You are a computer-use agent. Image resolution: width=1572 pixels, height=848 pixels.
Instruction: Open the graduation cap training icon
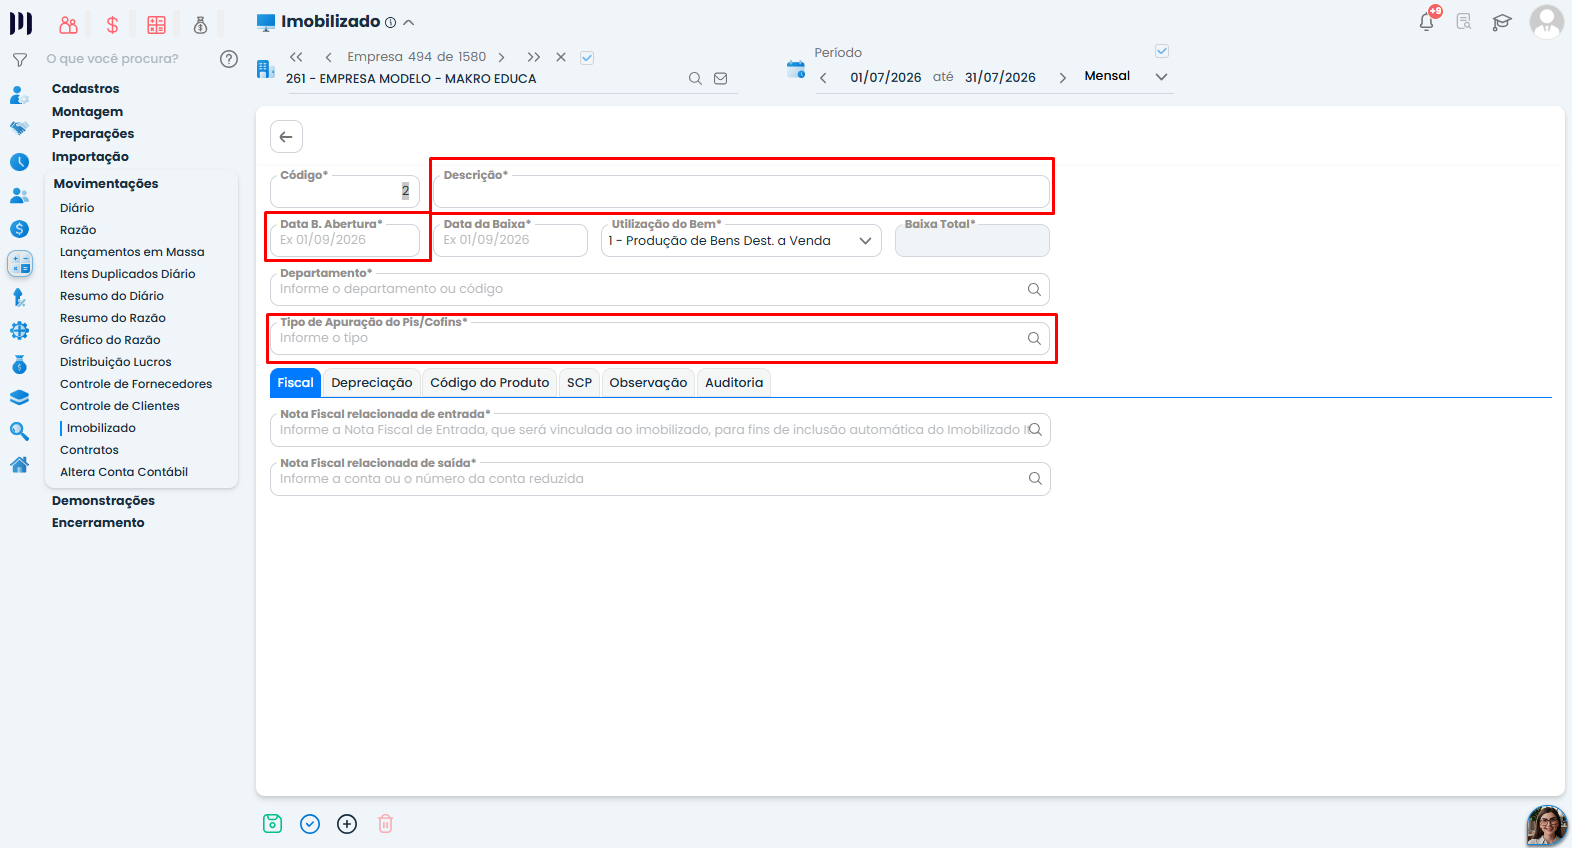click(x=1502, y=22)
